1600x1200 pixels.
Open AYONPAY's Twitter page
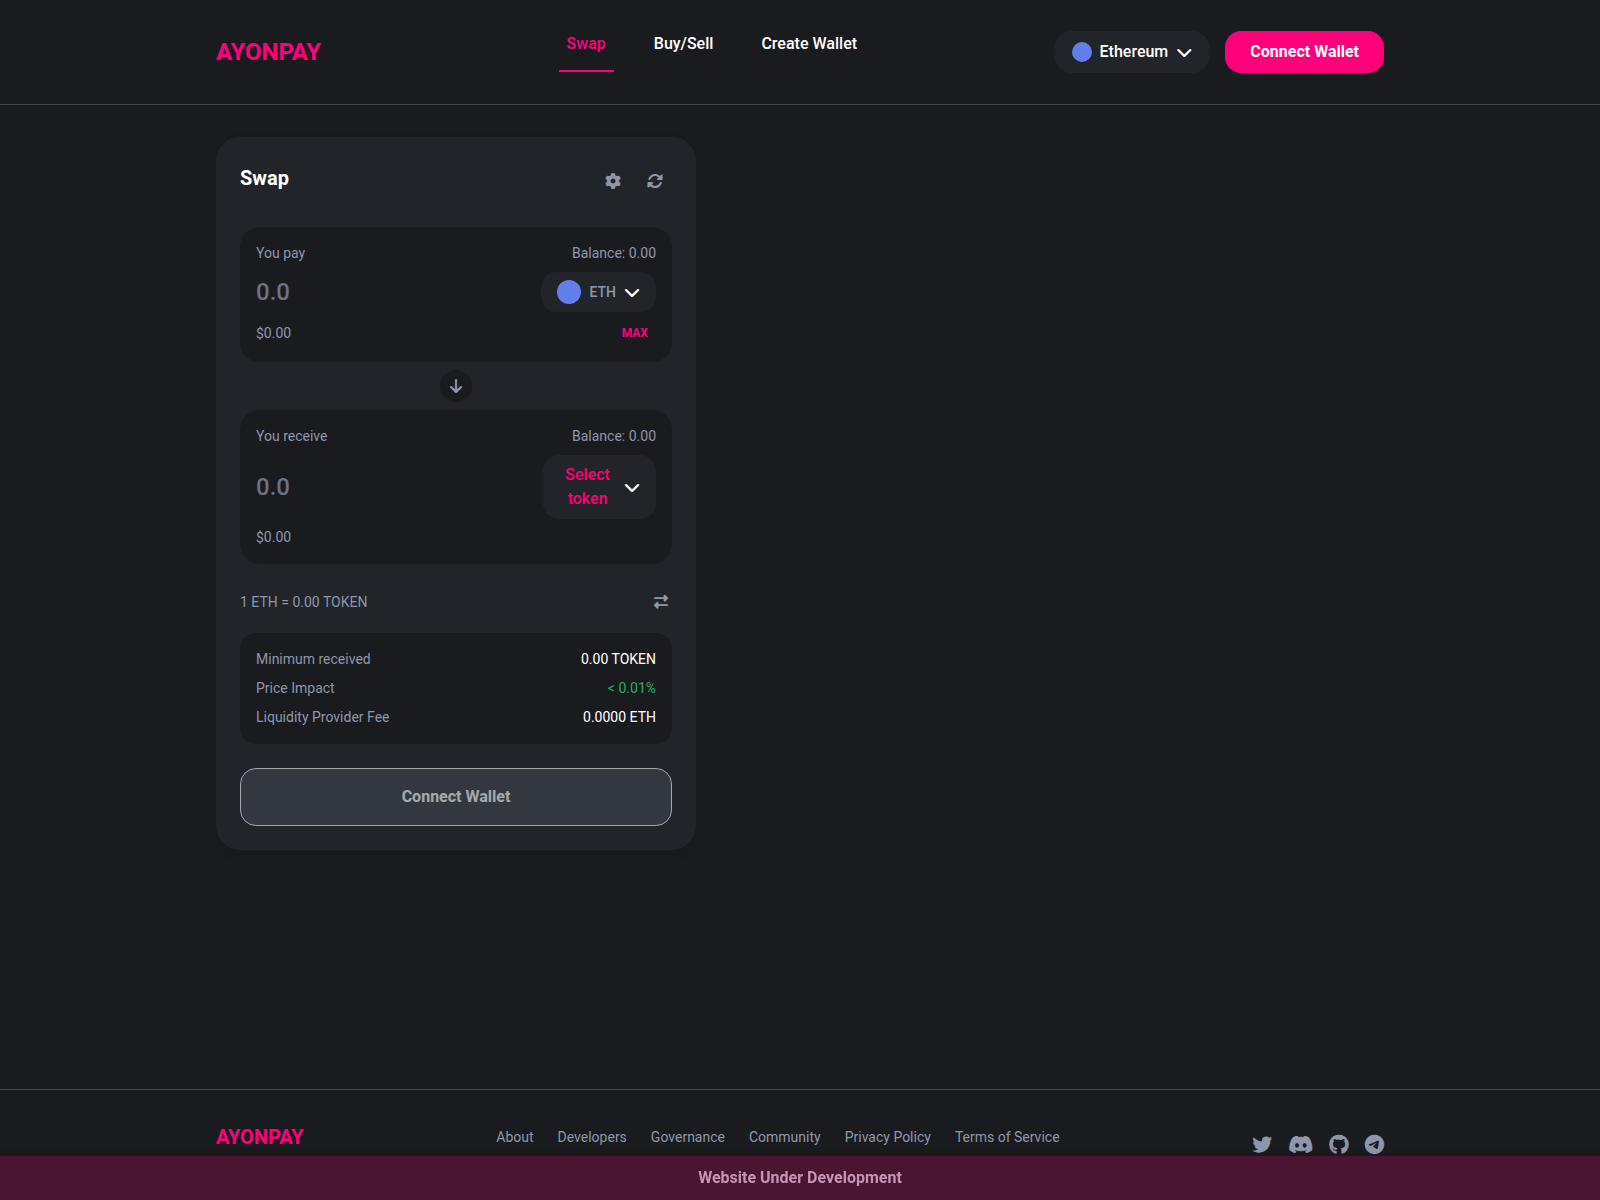point(1262,1144)
